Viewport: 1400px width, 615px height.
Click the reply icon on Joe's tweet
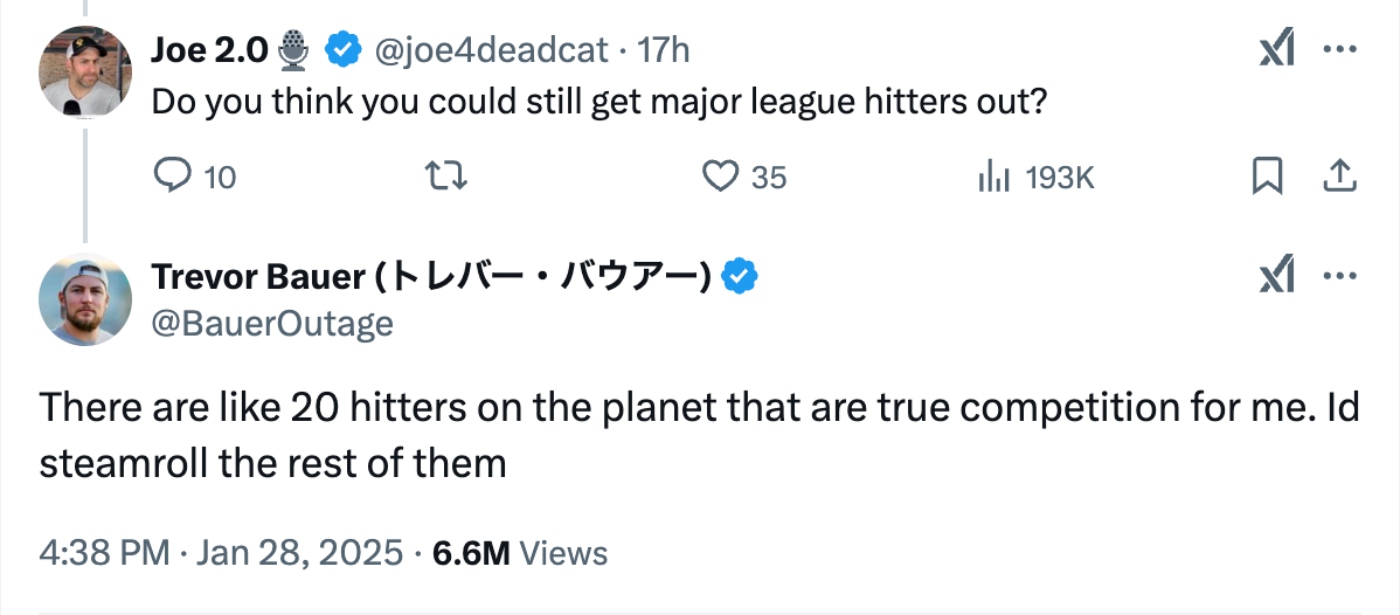(172, 177)
